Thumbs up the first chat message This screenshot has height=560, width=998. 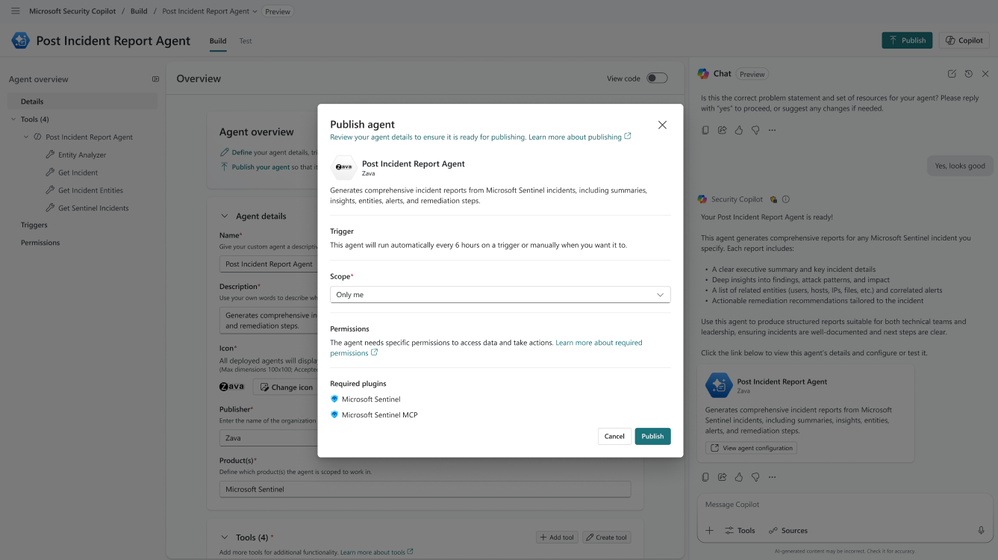(738, 130)
